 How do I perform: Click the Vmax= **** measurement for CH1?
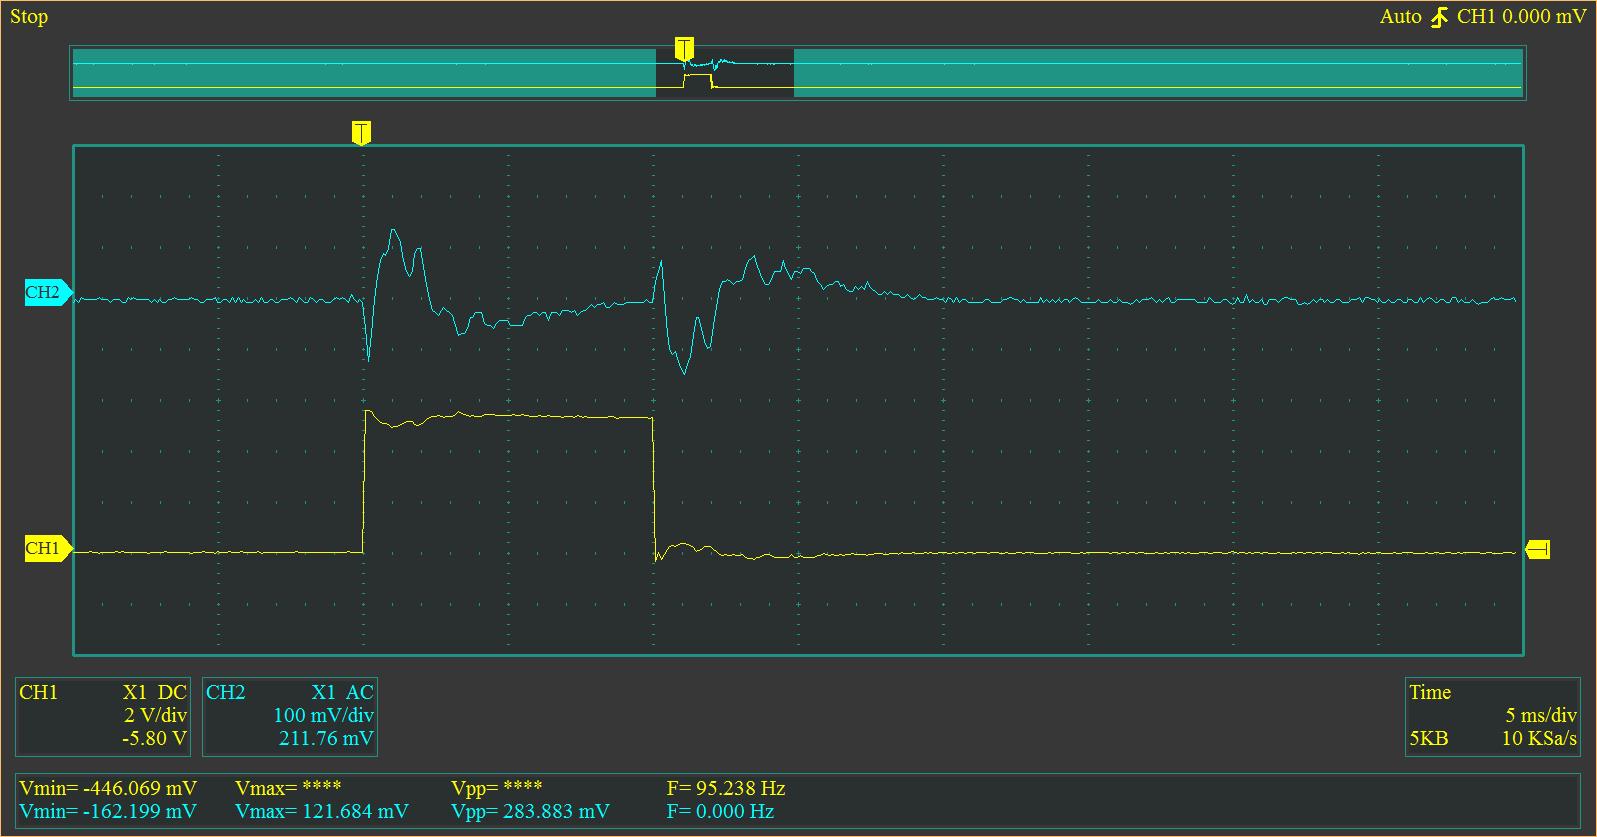point(288,788)
